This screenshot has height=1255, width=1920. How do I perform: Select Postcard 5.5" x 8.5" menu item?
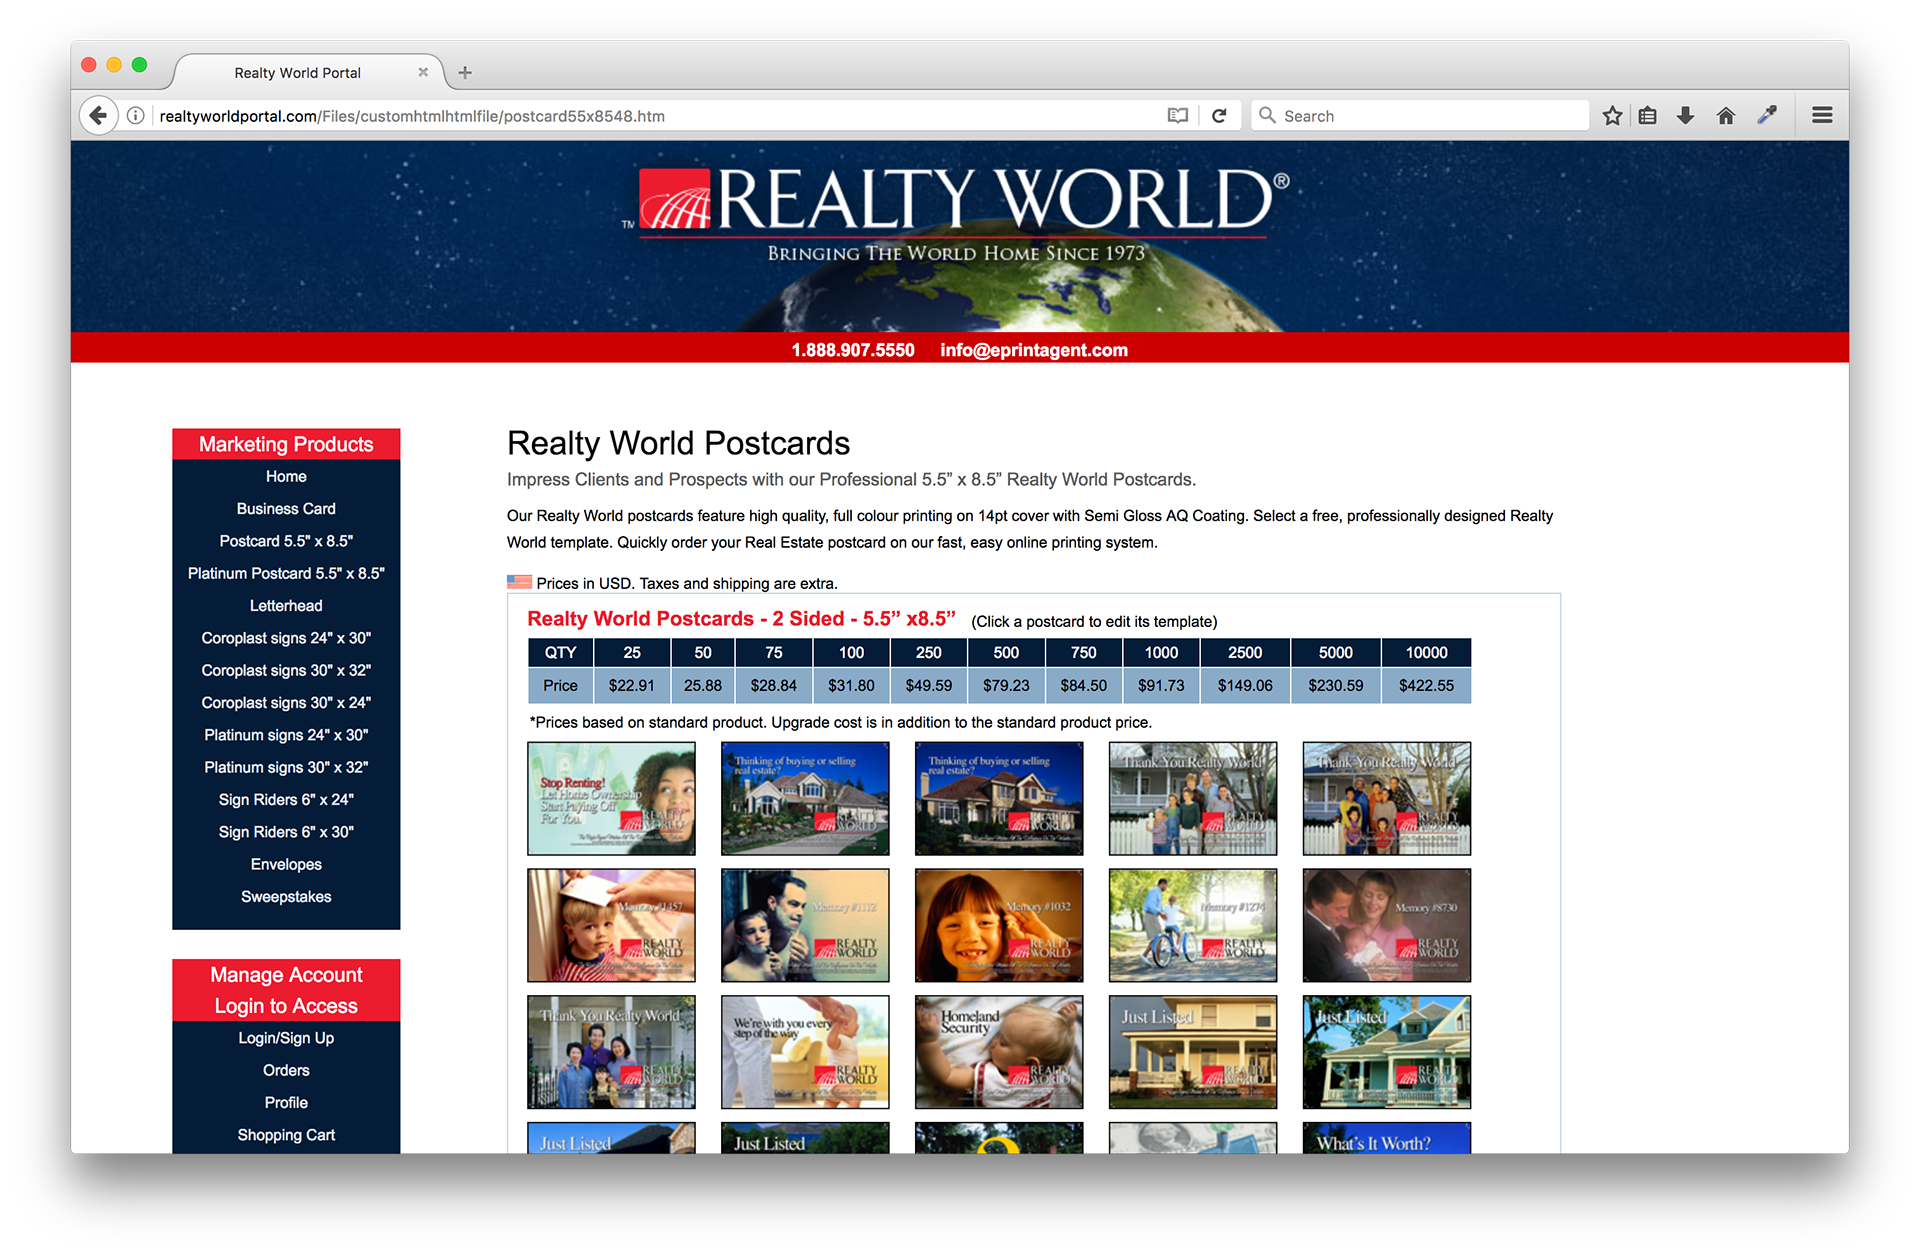[x=286, y=541]
